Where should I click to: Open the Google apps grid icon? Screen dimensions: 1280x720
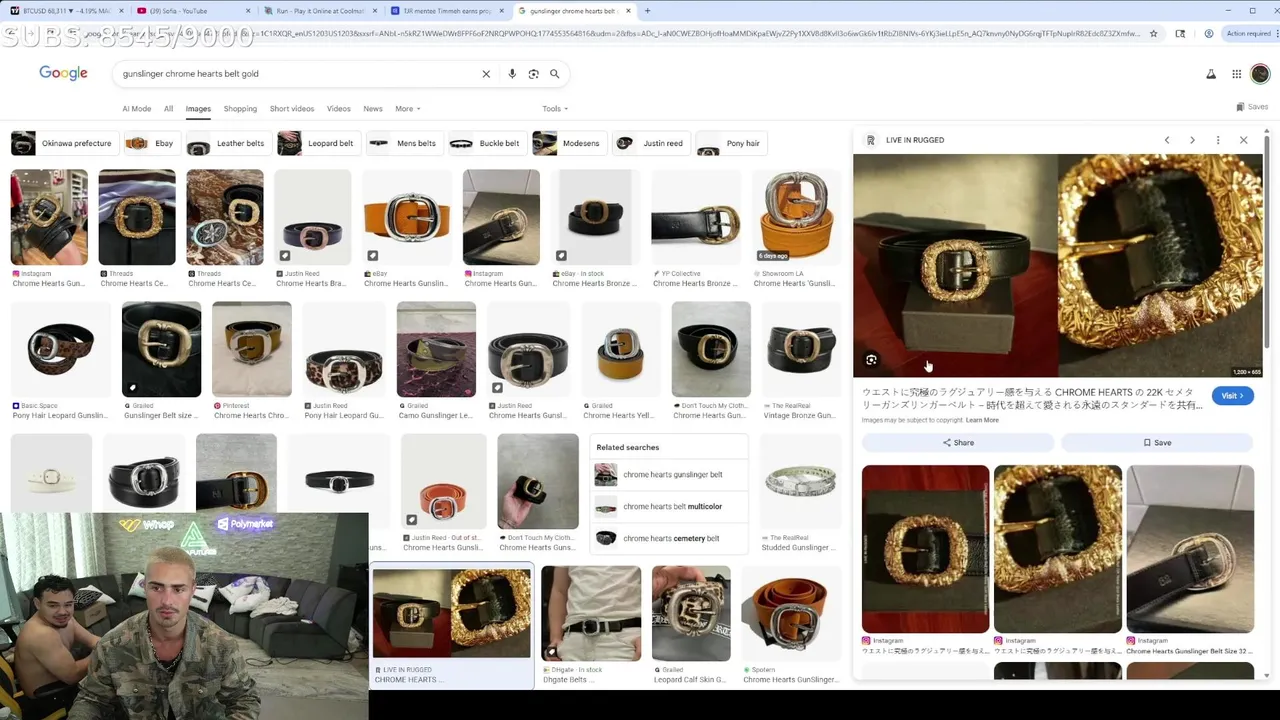[1236, 74]
